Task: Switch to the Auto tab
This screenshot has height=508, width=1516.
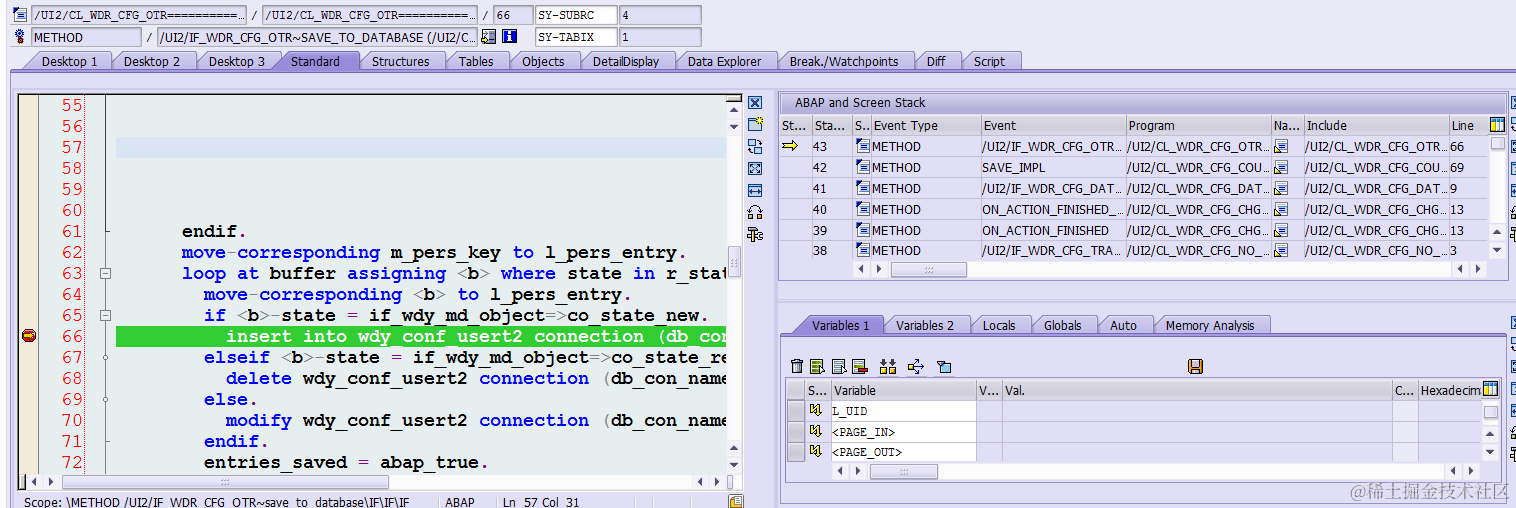Action: click(1124, 325)
